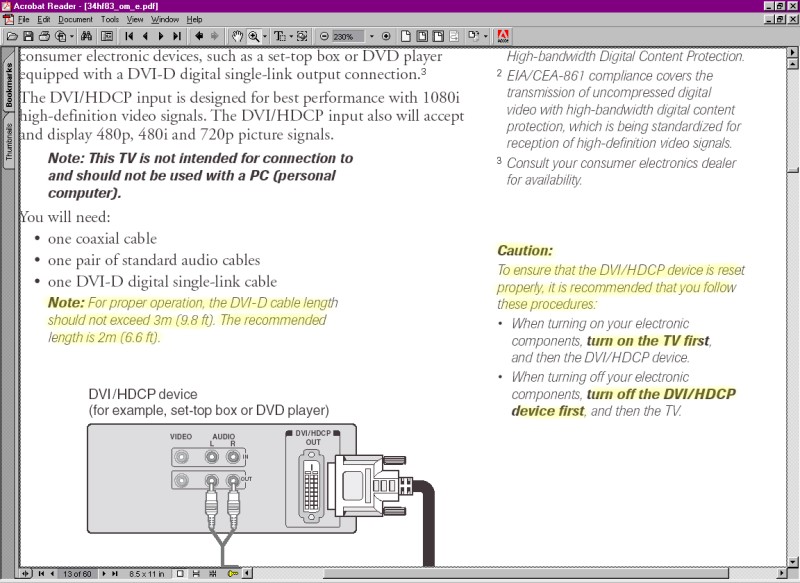800x583 pixels.
Task: Expand dropdown arrow beside email icon
Action: click(71, 36)
